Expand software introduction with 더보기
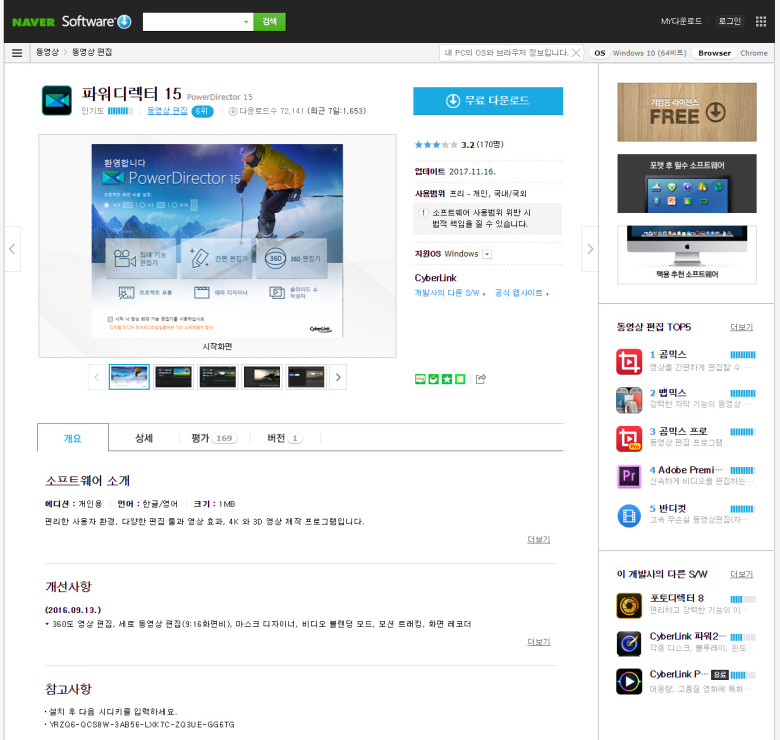This screenshot has height=740, width=780. [x=539, y=540]
